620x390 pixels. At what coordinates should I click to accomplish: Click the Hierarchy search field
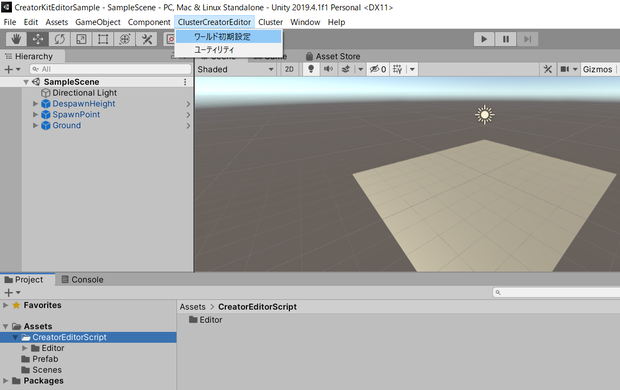coord(110,69)
